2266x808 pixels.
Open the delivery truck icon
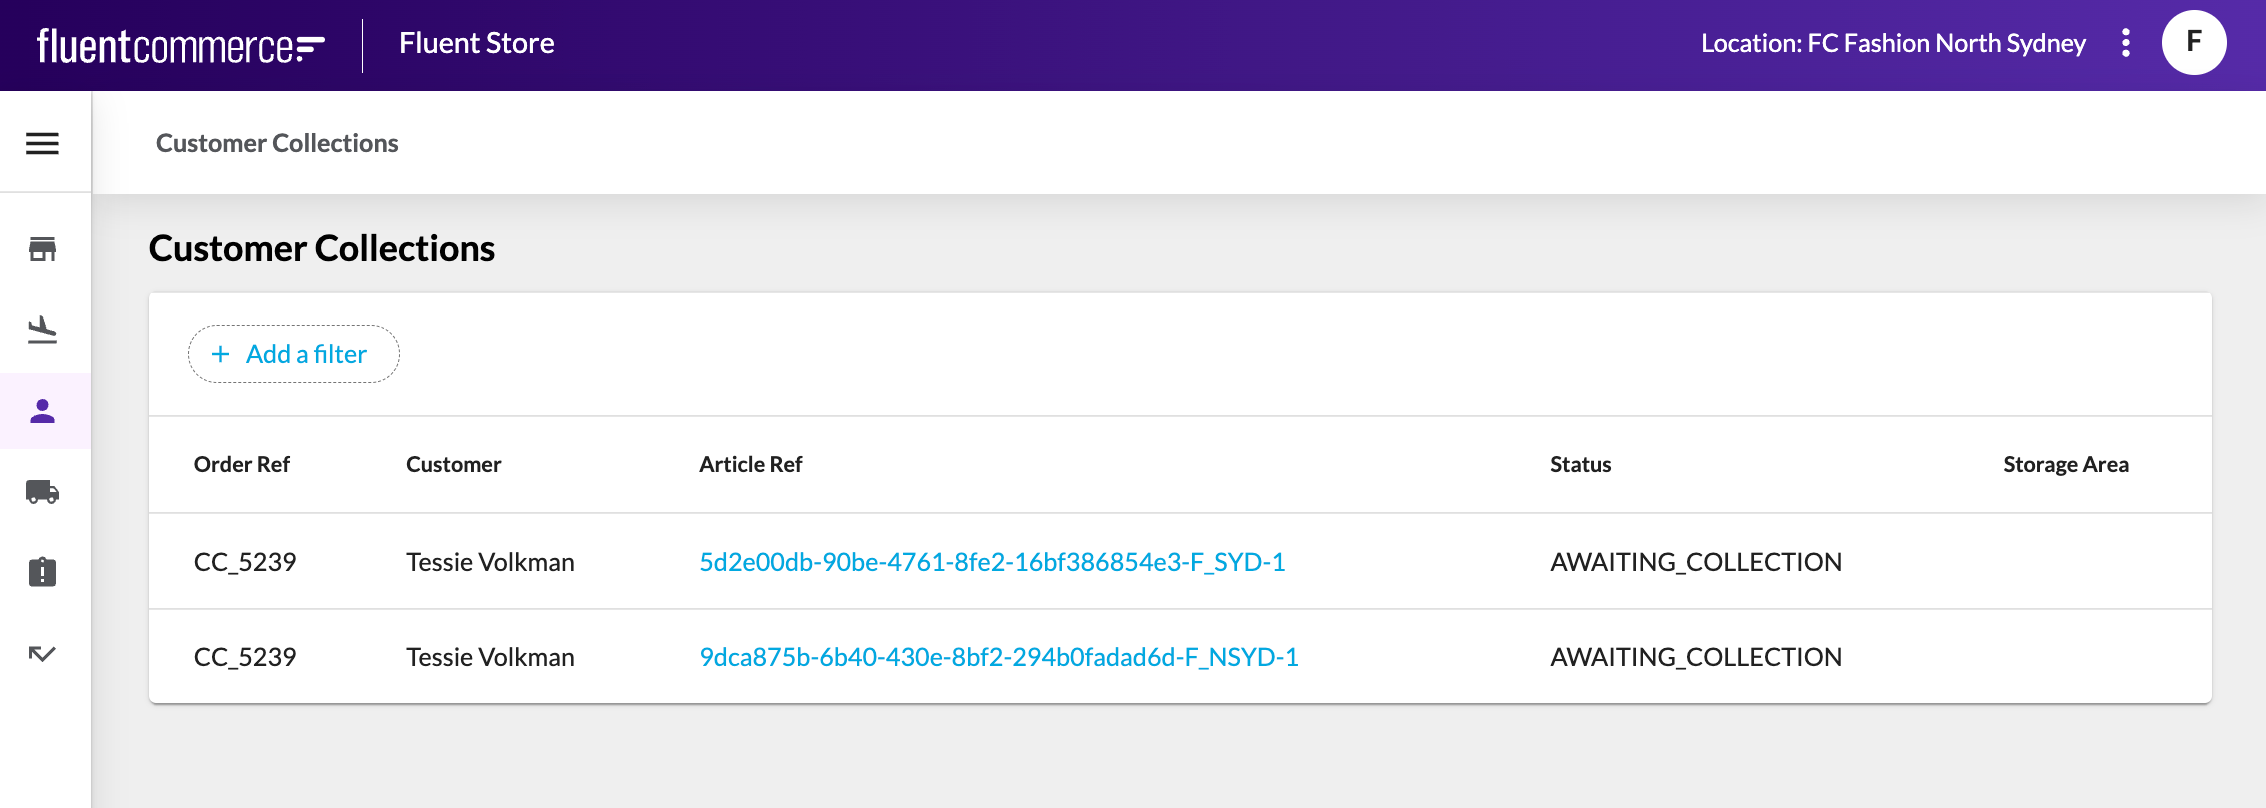point(42,492)
